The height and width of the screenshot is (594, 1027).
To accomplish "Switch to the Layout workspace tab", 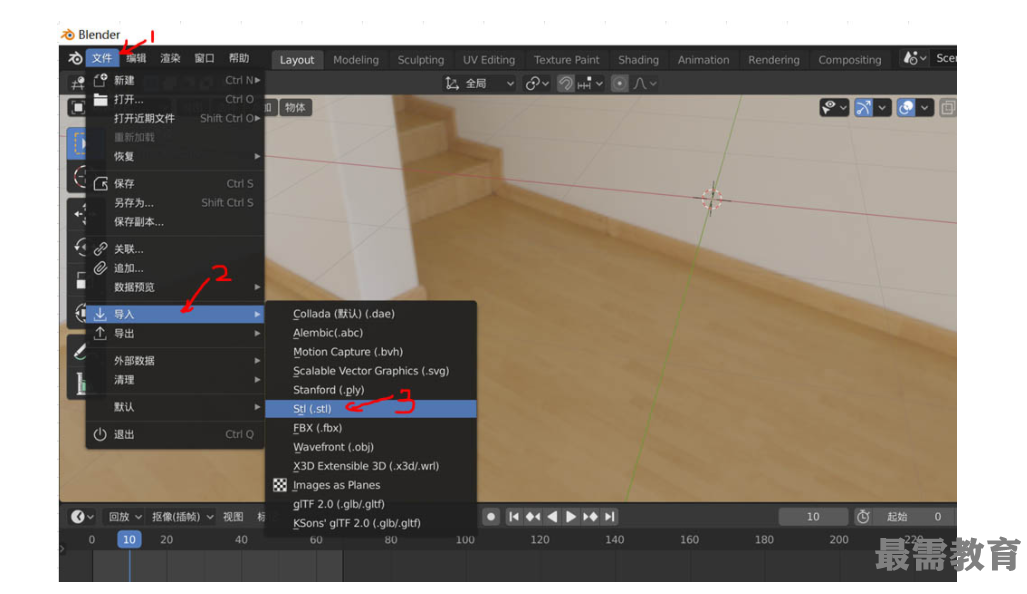I will coord(297,60).
